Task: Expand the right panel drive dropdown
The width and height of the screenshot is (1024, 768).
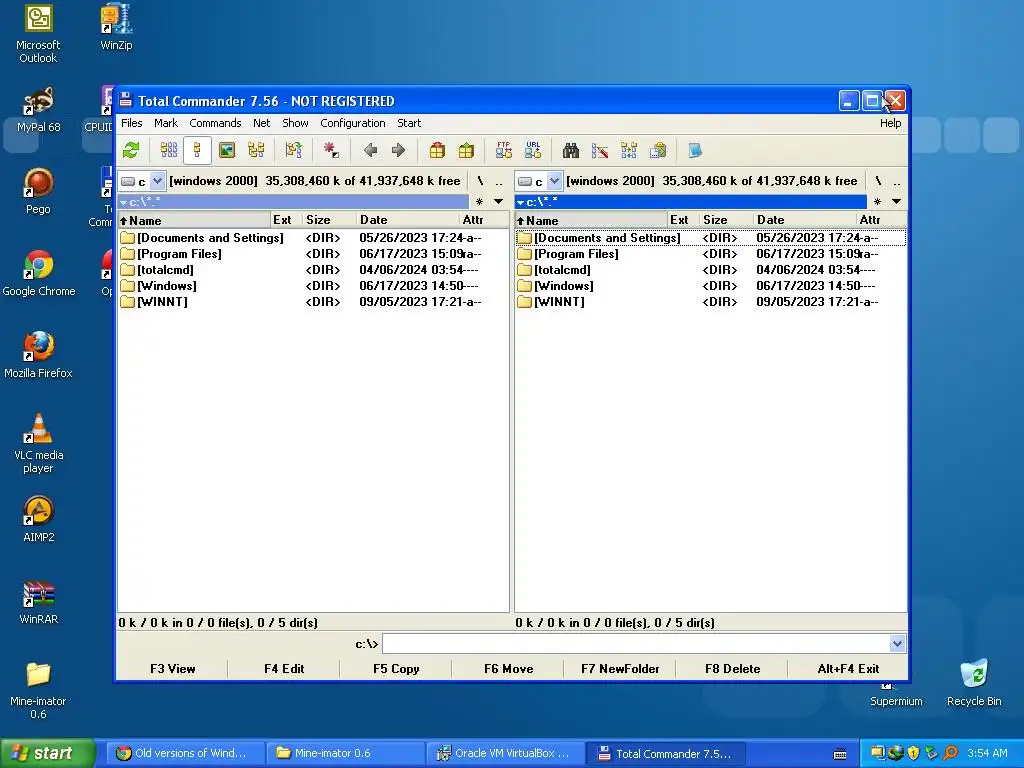Action: [x=554, y=181]
